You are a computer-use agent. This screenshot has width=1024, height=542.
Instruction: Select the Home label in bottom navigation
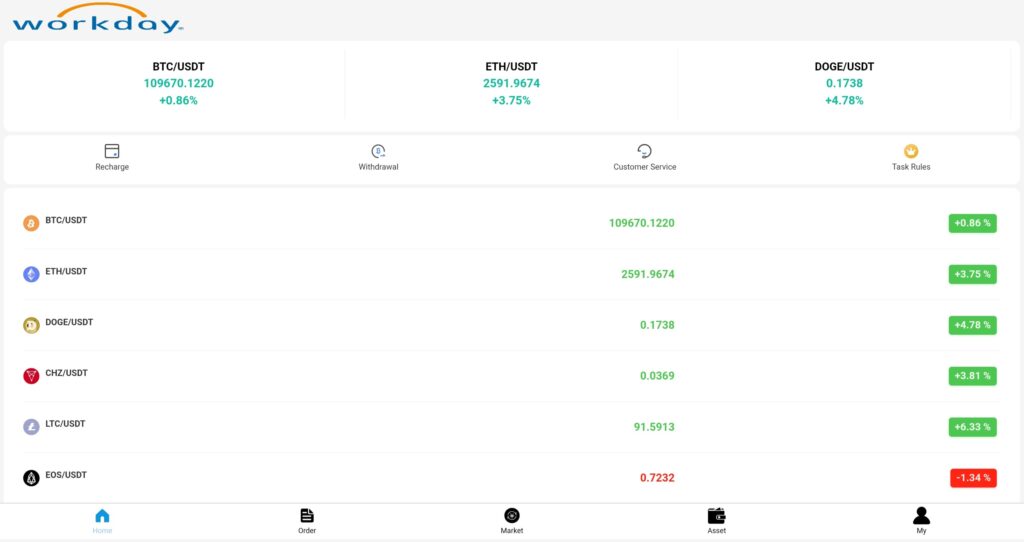point(102,531)
